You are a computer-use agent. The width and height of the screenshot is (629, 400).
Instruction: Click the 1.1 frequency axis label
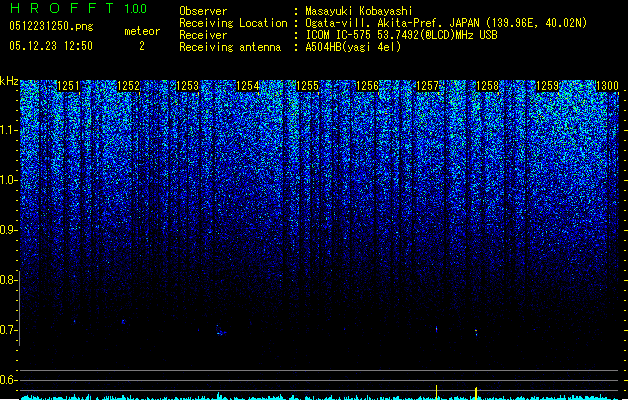tap(9, 130)
